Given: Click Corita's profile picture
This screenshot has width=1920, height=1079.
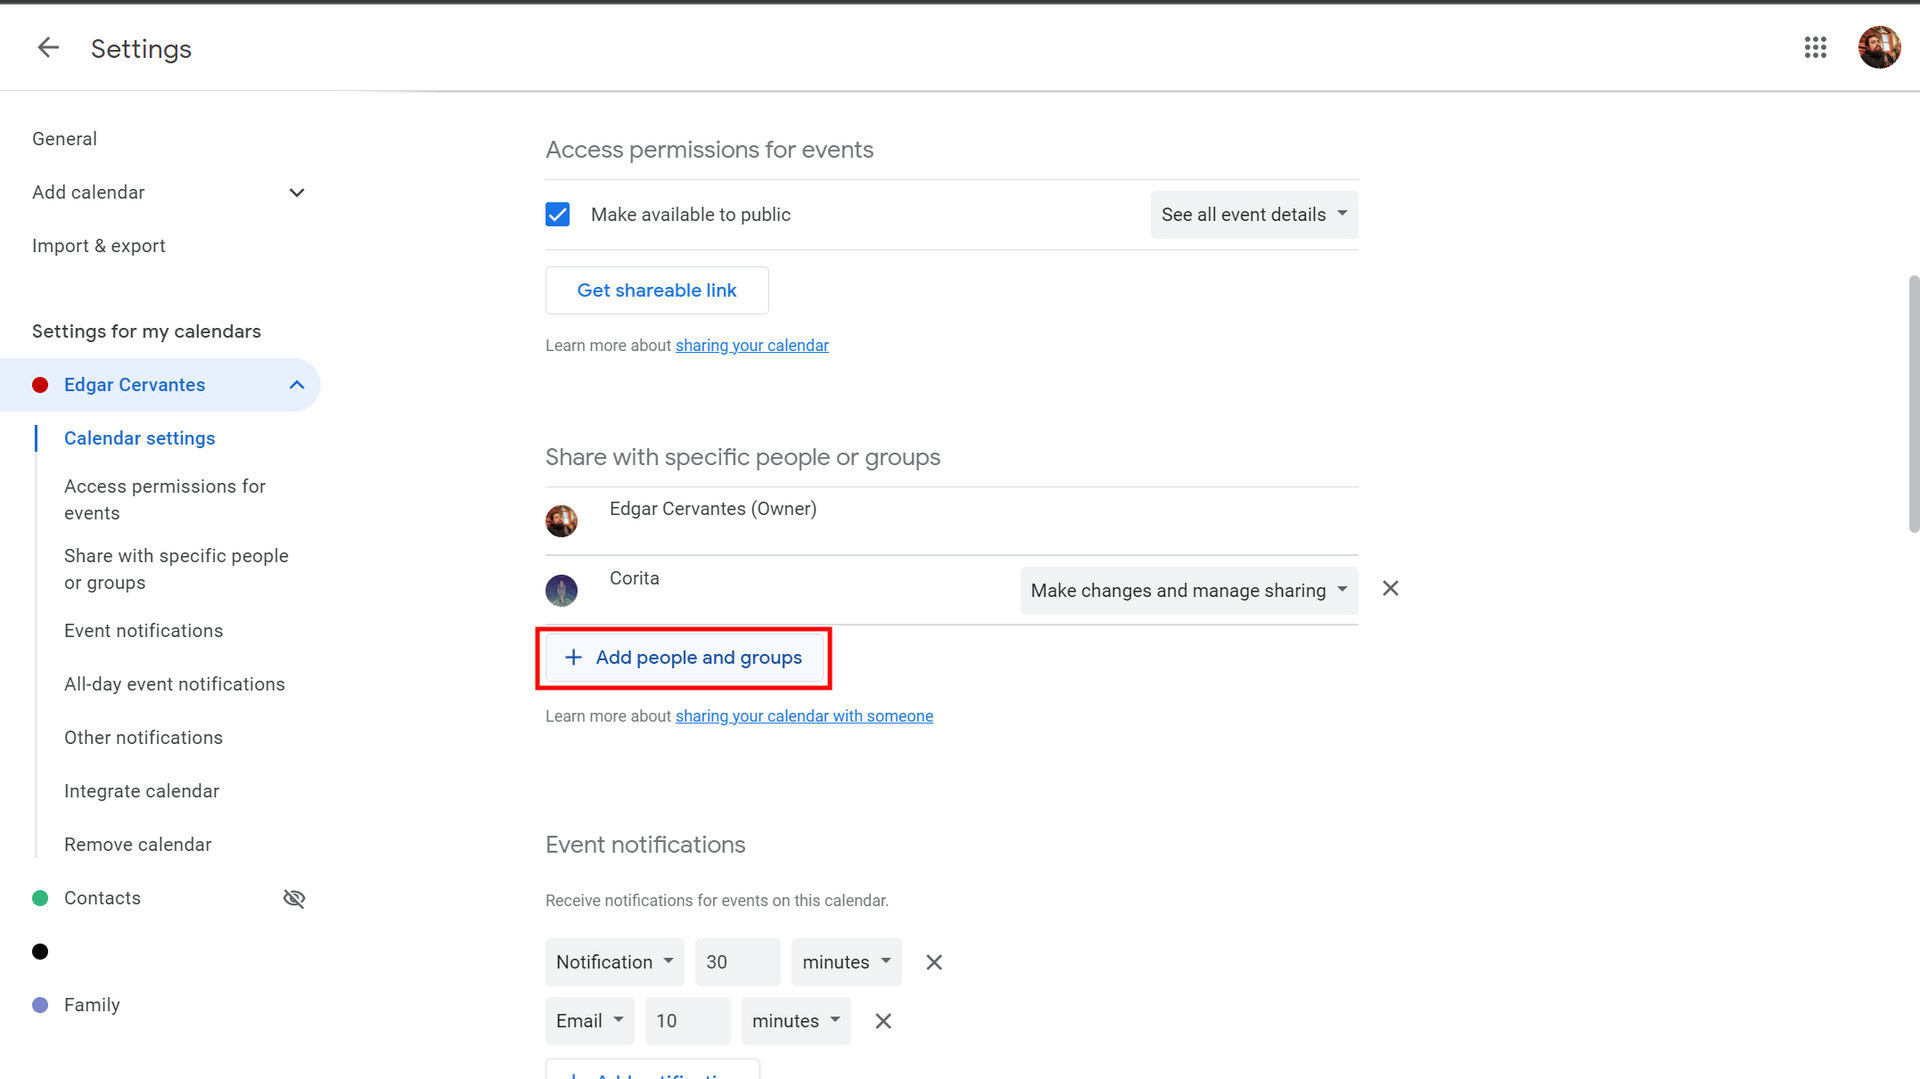Looking at the screenshot, I should [561, 590].
